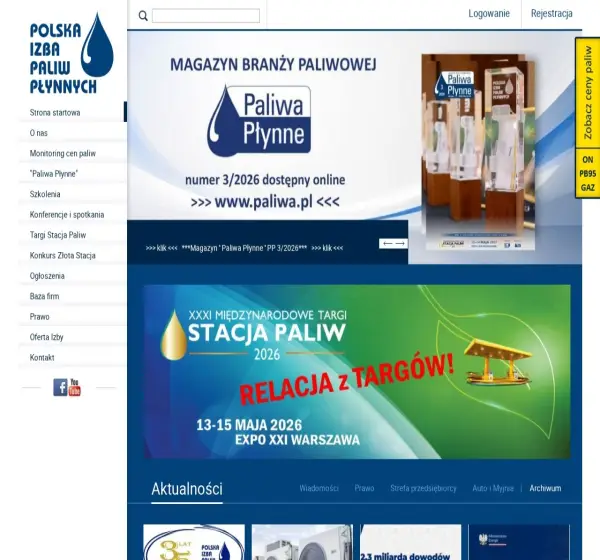The image size is (600, 560).
Task: Open the Logowanie link
Action: [x=489, y=13]
